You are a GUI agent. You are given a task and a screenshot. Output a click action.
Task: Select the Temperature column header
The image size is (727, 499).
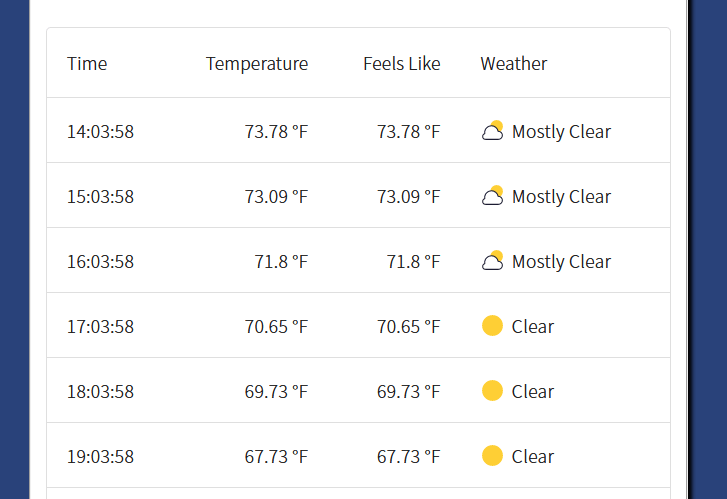coord(257,64)
